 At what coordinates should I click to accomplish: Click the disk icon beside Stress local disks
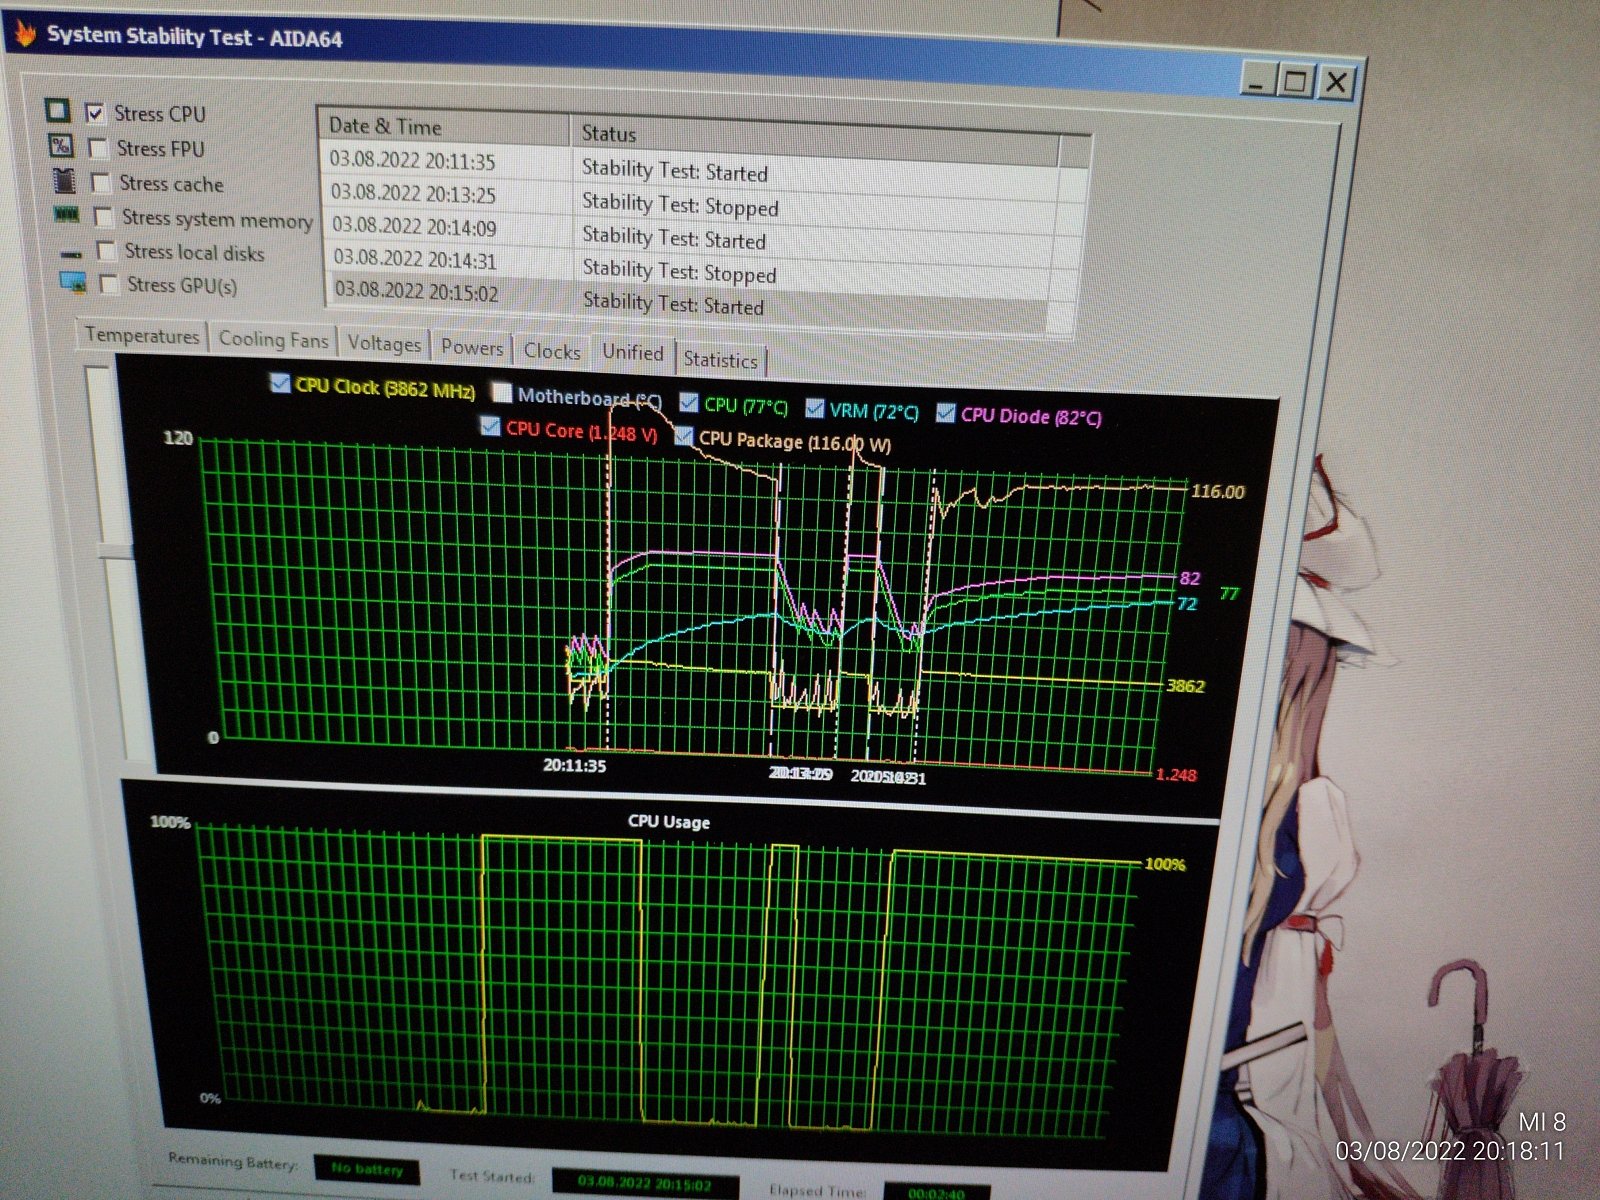71,253
